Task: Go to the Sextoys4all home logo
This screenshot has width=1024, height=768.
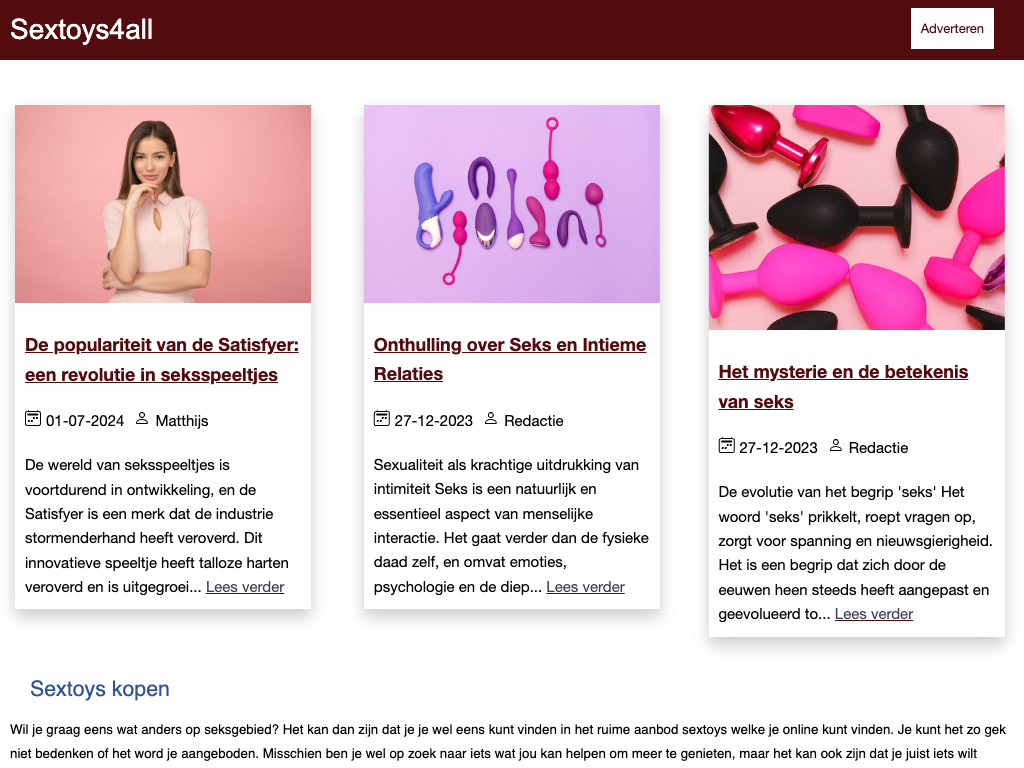Action: pyautogui.click(x=82, y=29)
